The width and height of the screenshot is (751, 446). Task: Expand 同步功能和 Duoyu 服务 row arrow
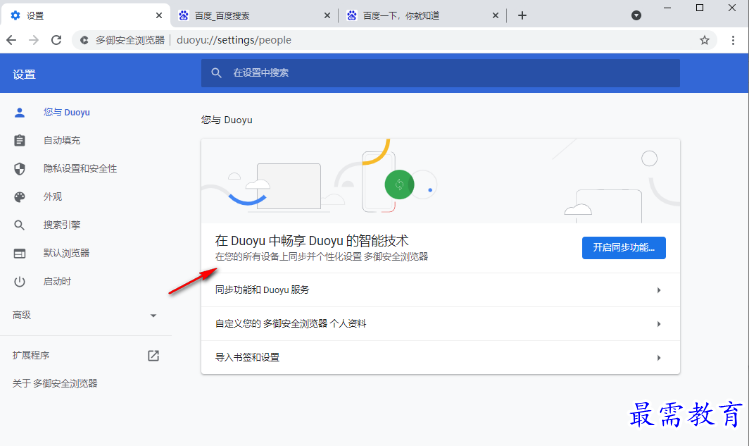tap(659, 290)
